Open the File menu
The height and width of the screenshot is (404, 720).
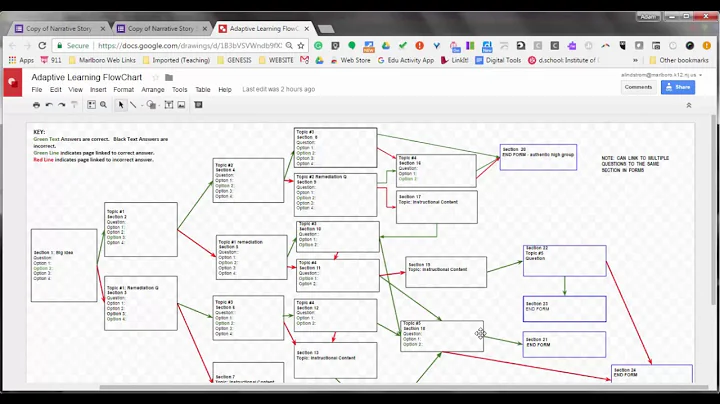(x=37, y=90)
